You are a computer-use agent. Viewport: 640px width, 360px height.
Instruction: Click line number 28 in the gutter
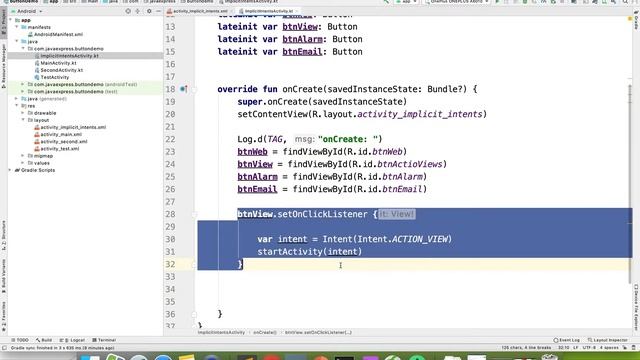point(170,214)
